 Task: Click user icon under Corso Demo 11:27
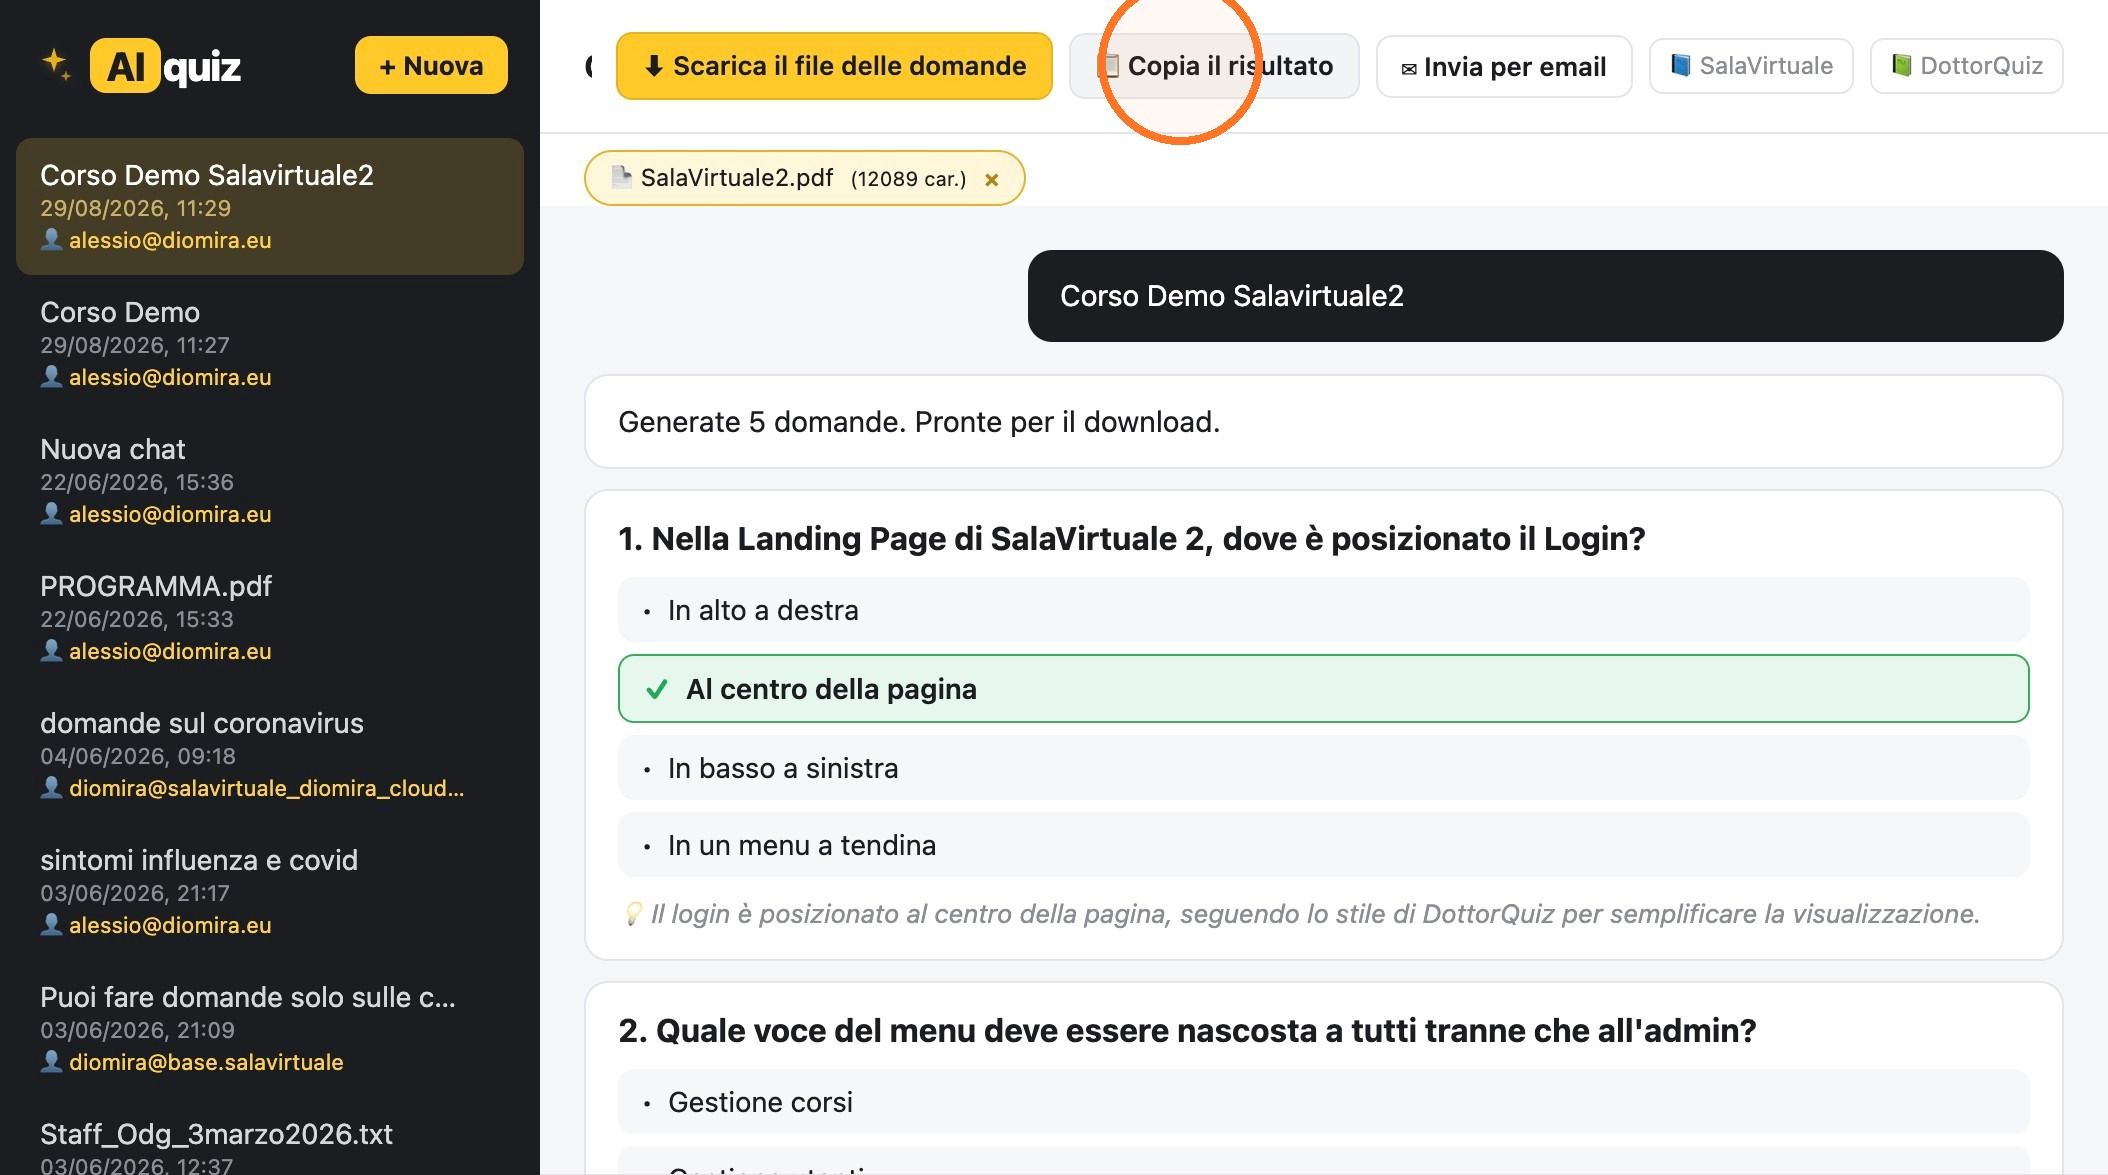coord(51,376)
